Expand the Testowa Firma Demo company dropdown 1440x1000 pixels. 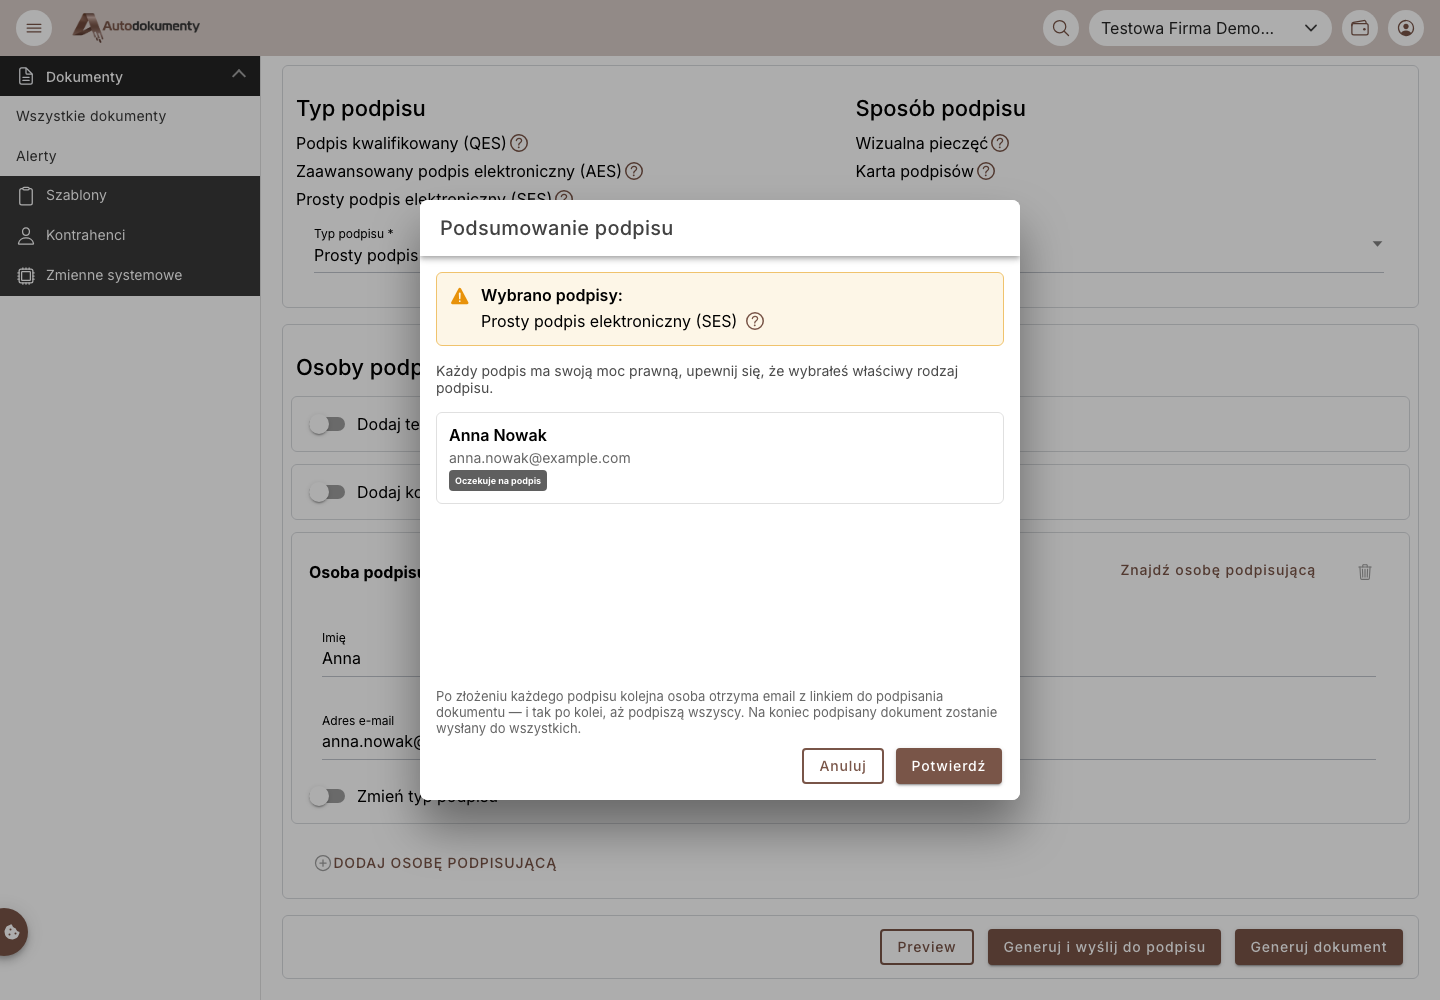[x=1210, y=28]
